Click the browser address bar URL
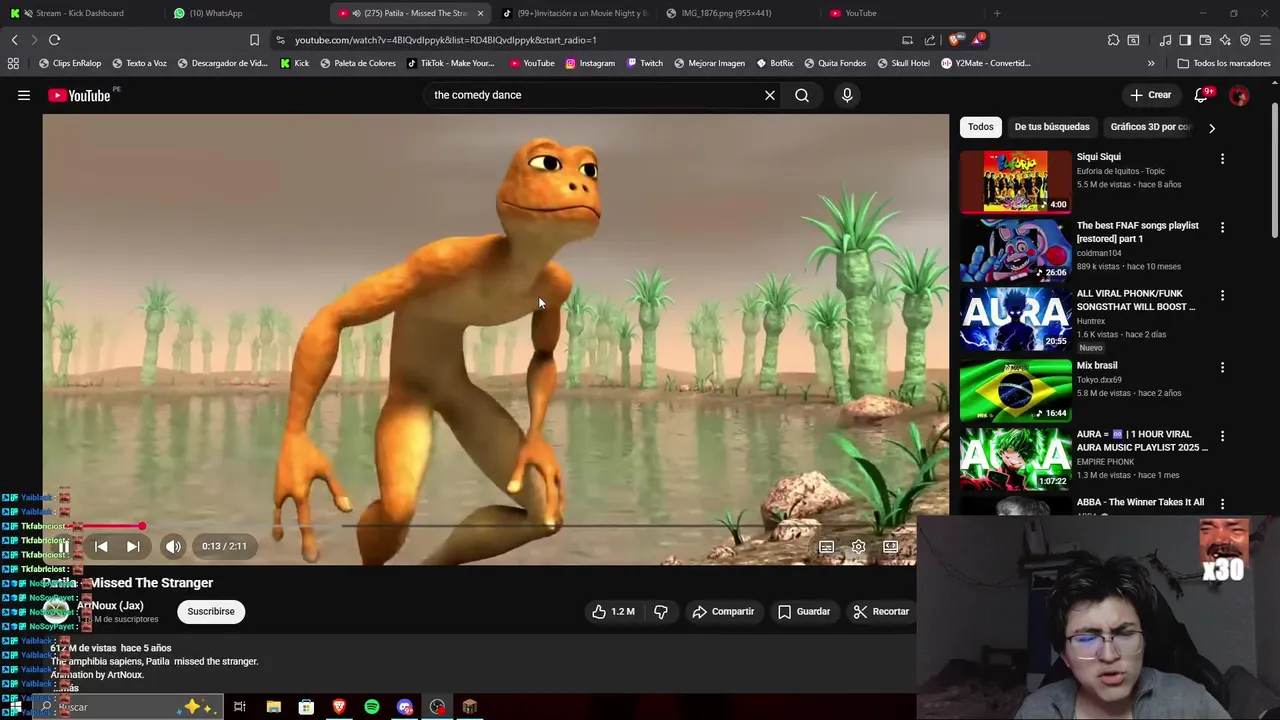Viewport: 1280px width, 720px height. pos(446,40)
